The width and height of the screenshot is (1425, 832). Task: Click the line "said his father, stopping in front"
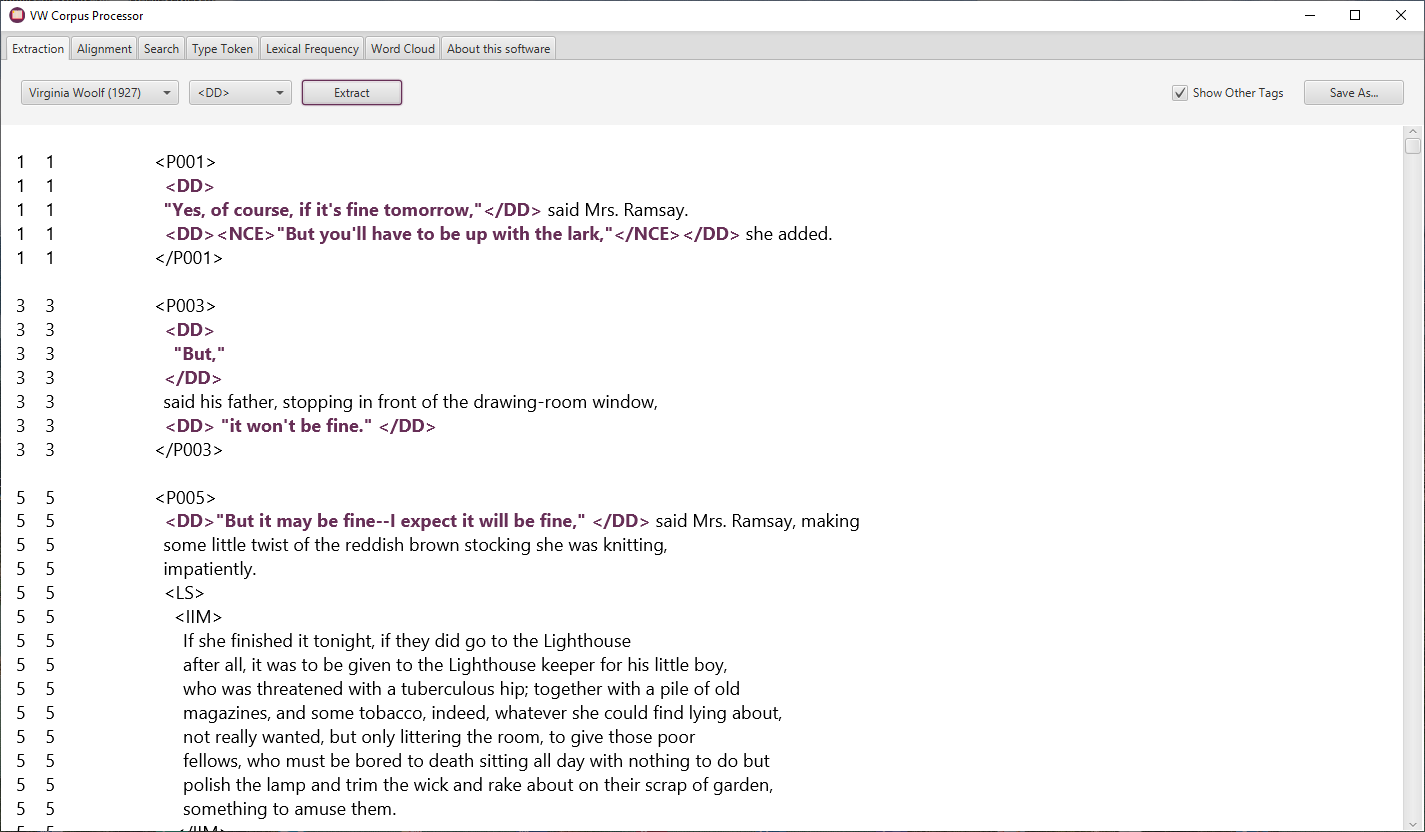click(x=410, y=402)
